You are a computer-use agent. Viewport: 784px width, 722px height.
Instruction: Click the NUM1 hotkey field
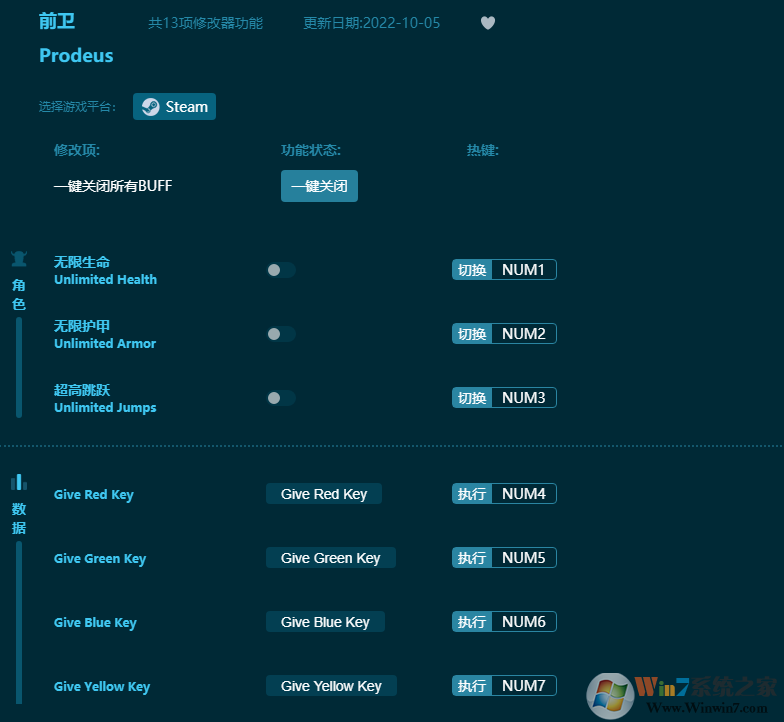pyautogui.click(x=524, y=270)
